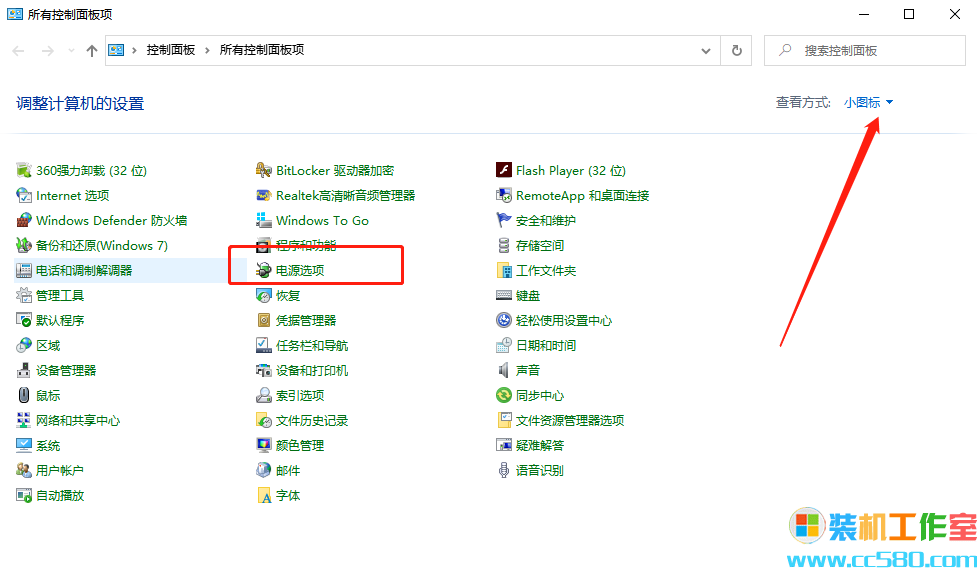Click the 默认程序 icon
Screen dimensions: 977x581
coord(24,320)
